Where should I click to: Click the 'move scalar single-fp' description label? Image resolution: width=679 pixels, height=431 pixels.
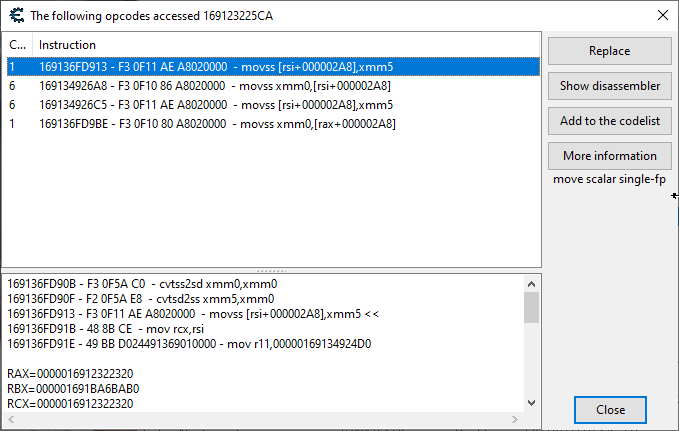[609, 179]
